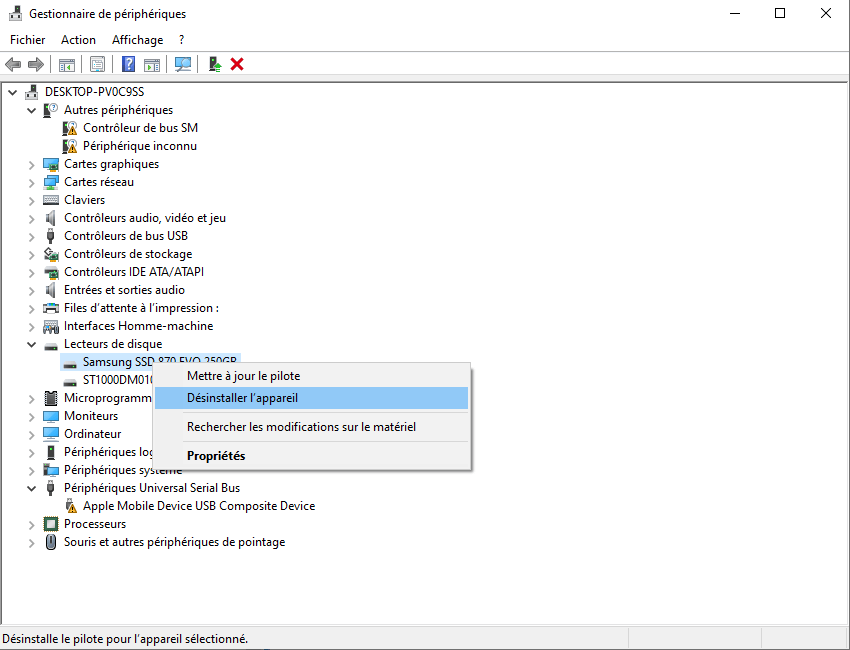
Task: Expand the Processeurs category
Action: [x=31, y=523]
